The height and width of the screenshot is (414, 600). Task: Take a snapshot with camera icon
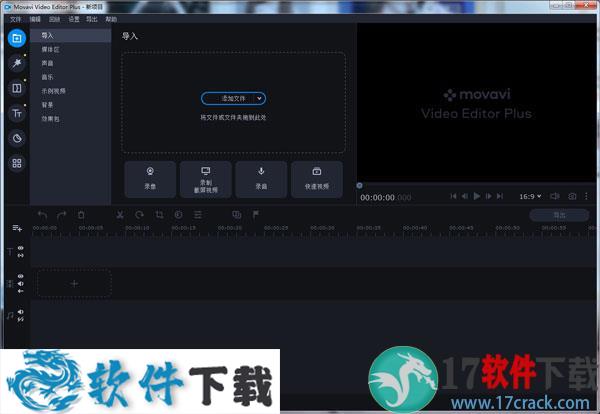pyautogui.click(x=572, y=196)
